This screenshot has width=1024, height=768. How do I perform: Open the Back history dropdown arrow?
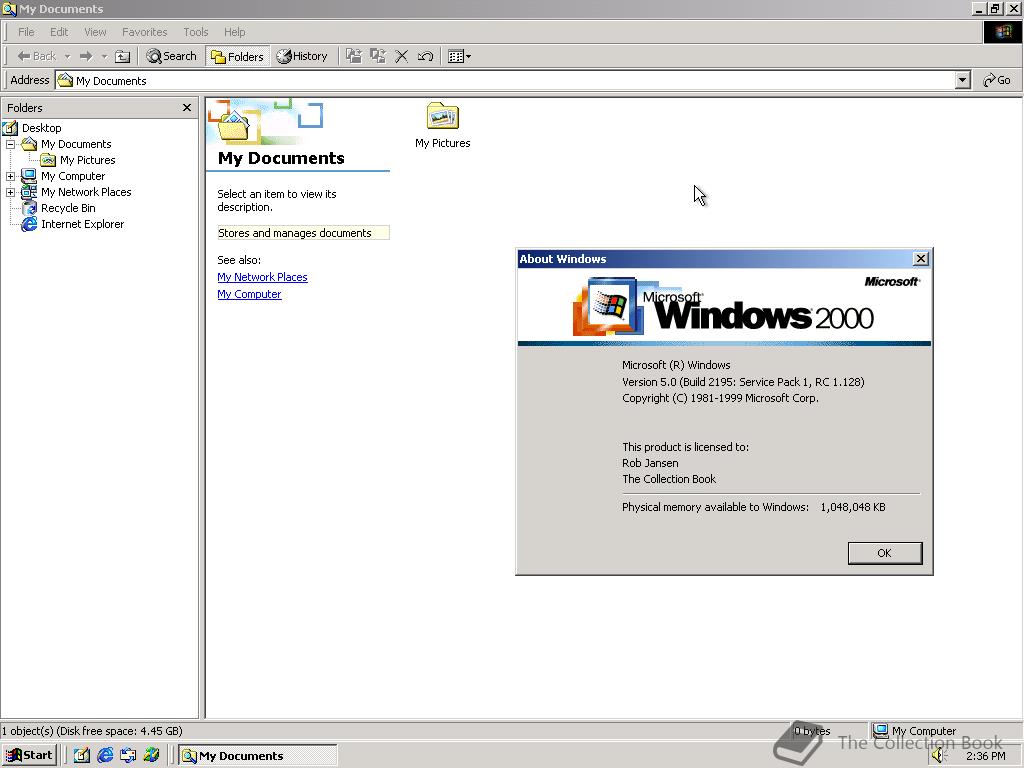(x=67, y=56)
